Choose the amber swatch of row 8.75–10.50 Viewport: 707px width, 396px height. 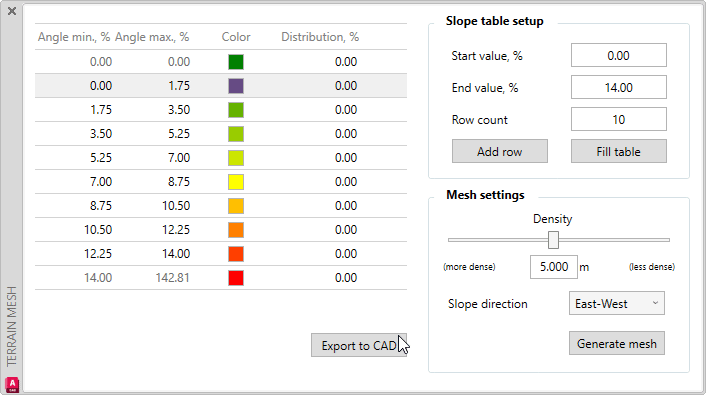(236, 206)
